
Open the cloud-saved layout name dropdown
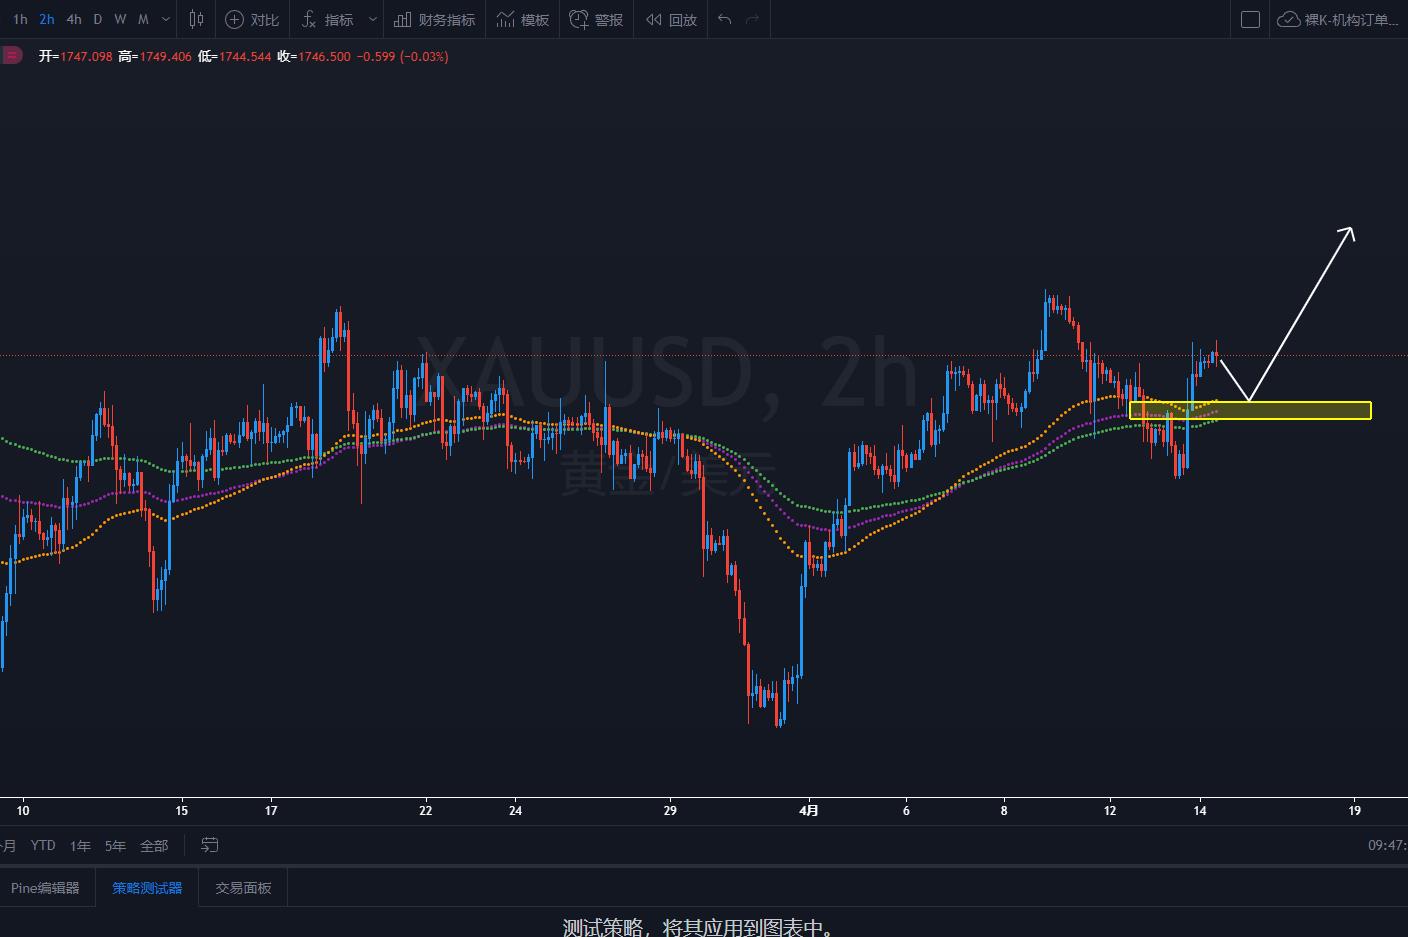tap(1338, 19)
